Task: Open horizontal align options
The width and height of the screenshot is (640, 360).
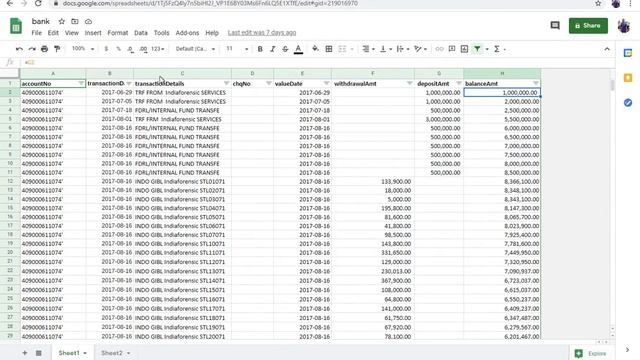Action: pos(368,49)
